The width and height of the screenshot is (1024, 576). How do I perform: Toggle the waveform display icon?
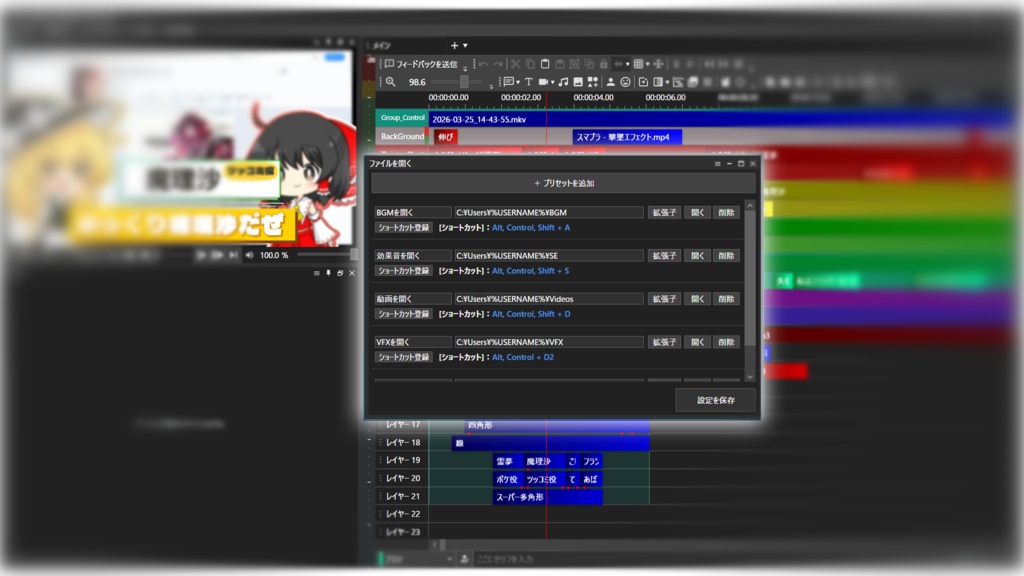tap(617, 62)
